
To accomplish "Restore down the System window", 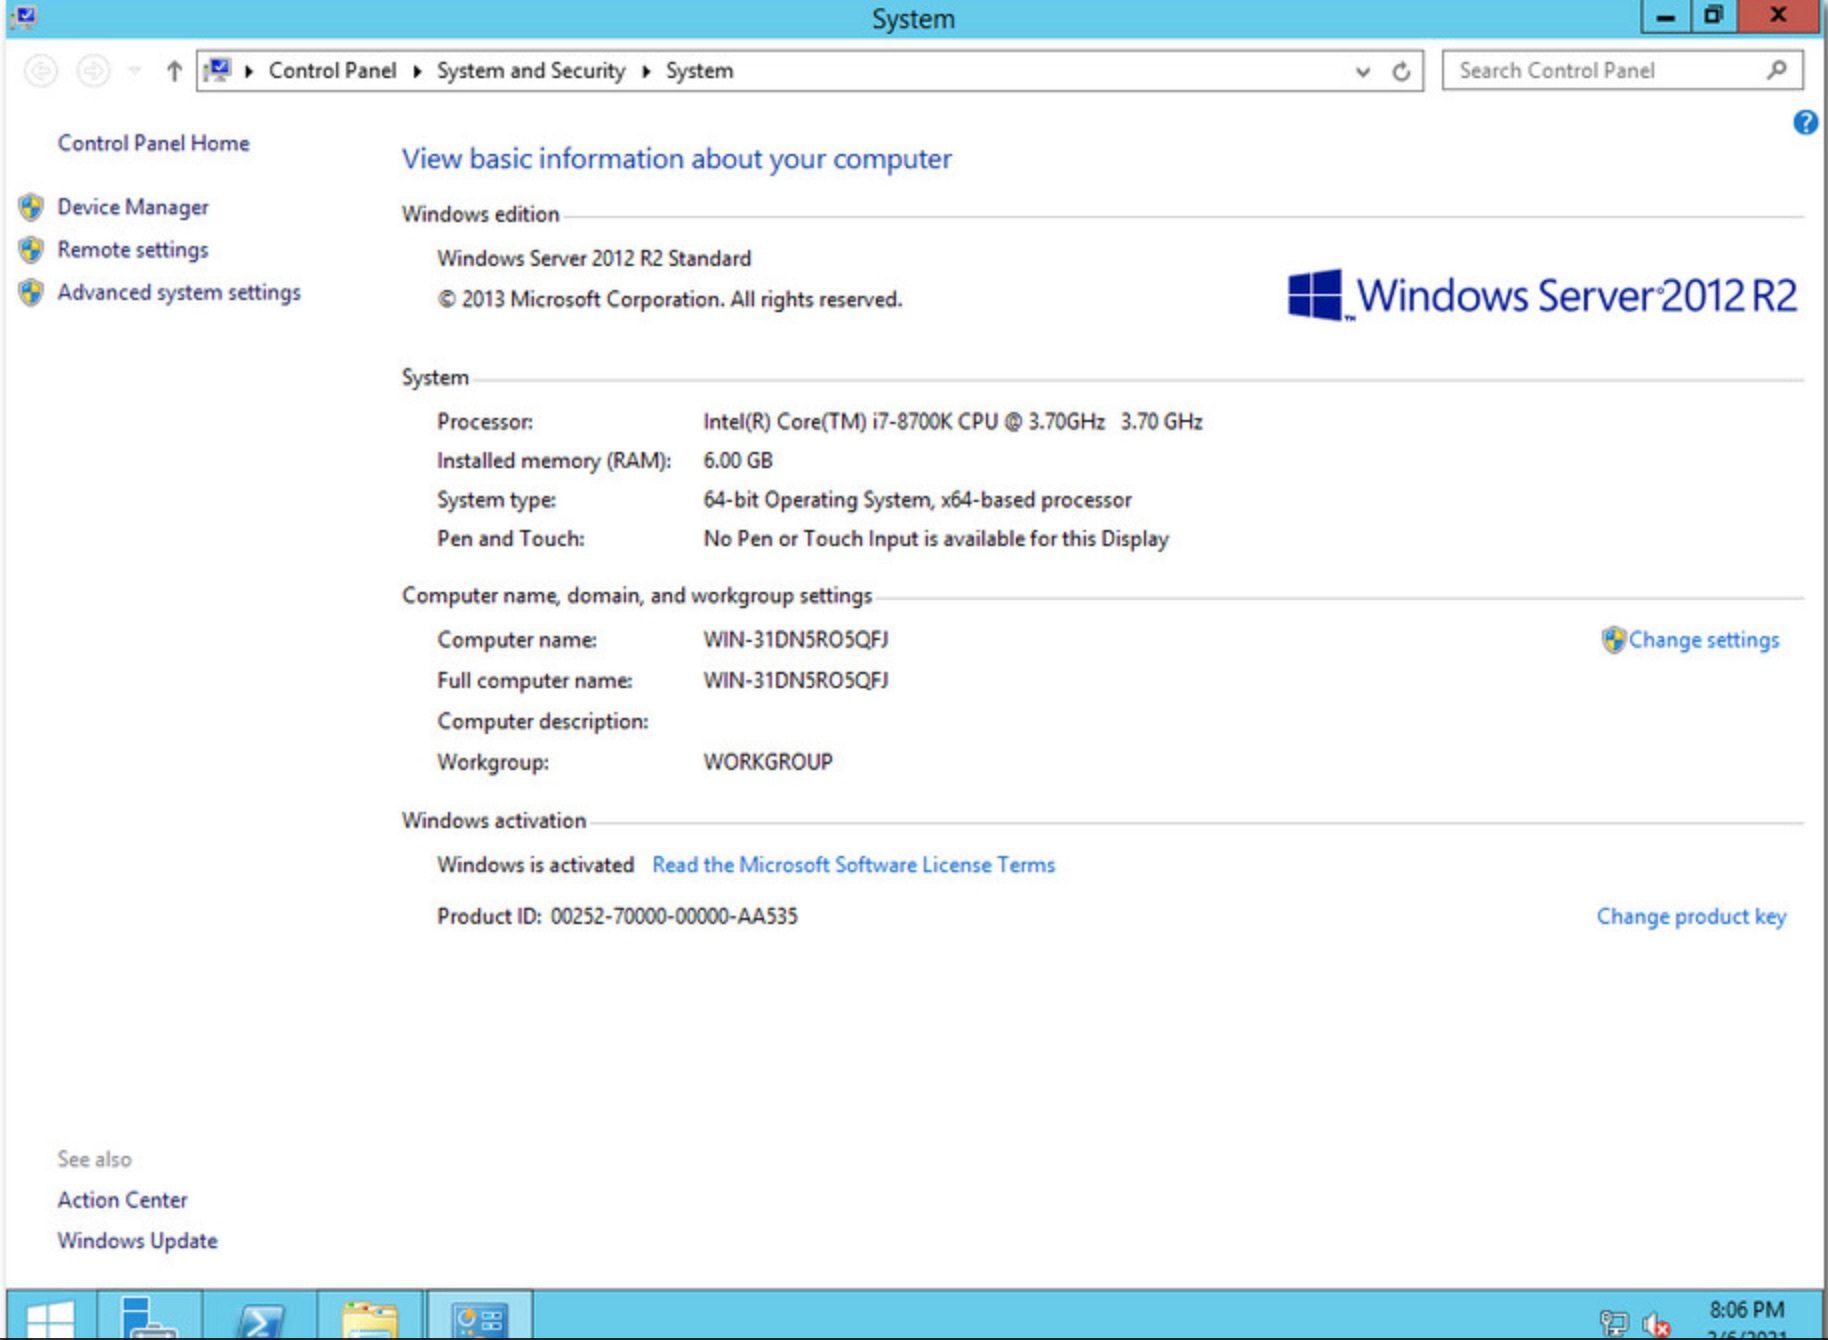I will point(1714,16).
